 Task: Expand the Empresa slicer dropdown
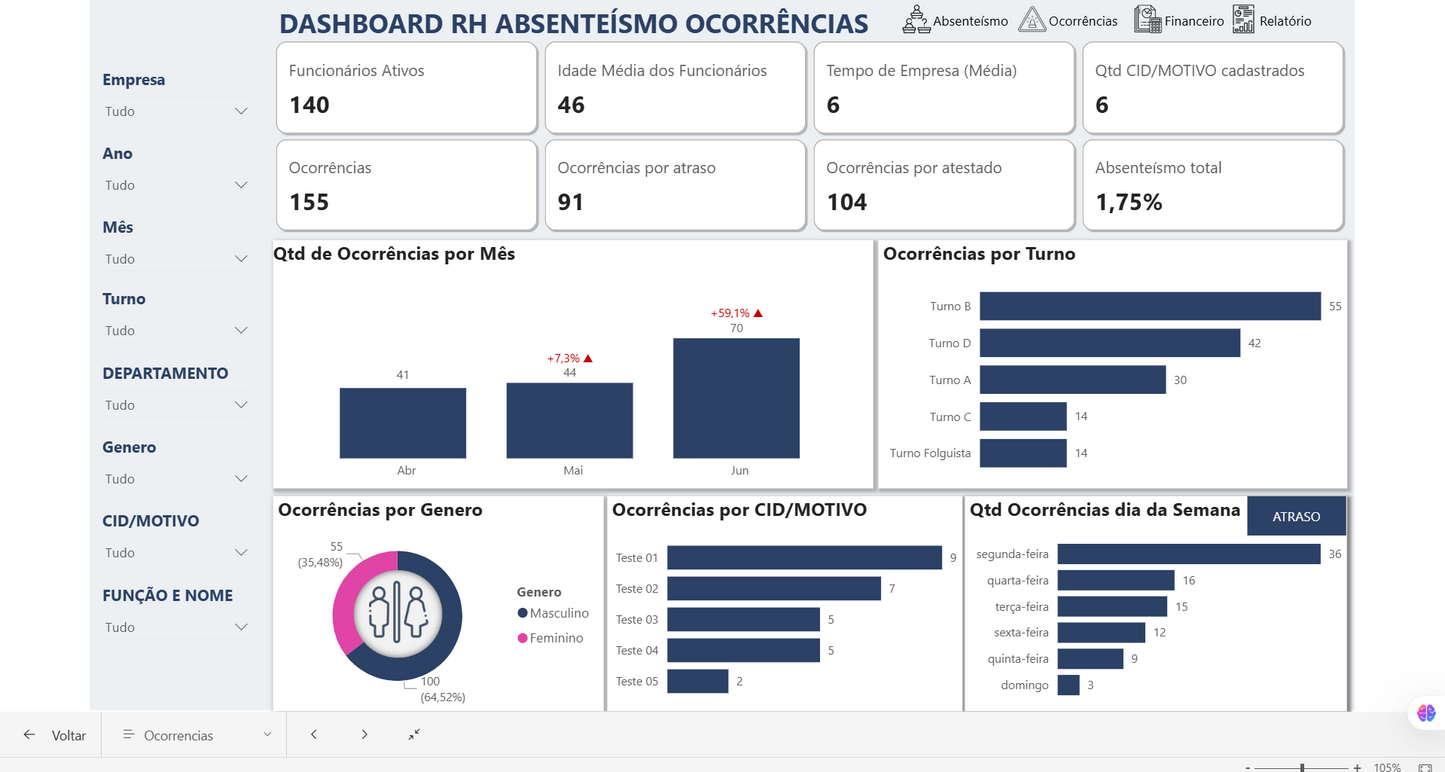pos(241,111)
